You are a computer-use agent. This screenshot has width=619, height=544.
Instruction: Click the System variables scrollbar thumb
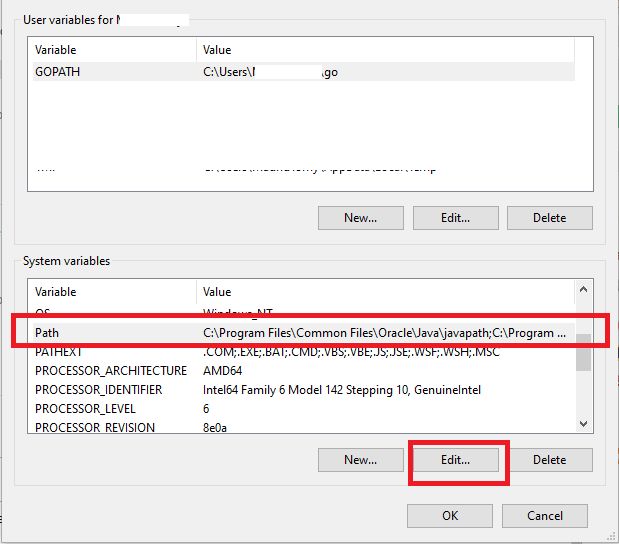pos(583,353)
